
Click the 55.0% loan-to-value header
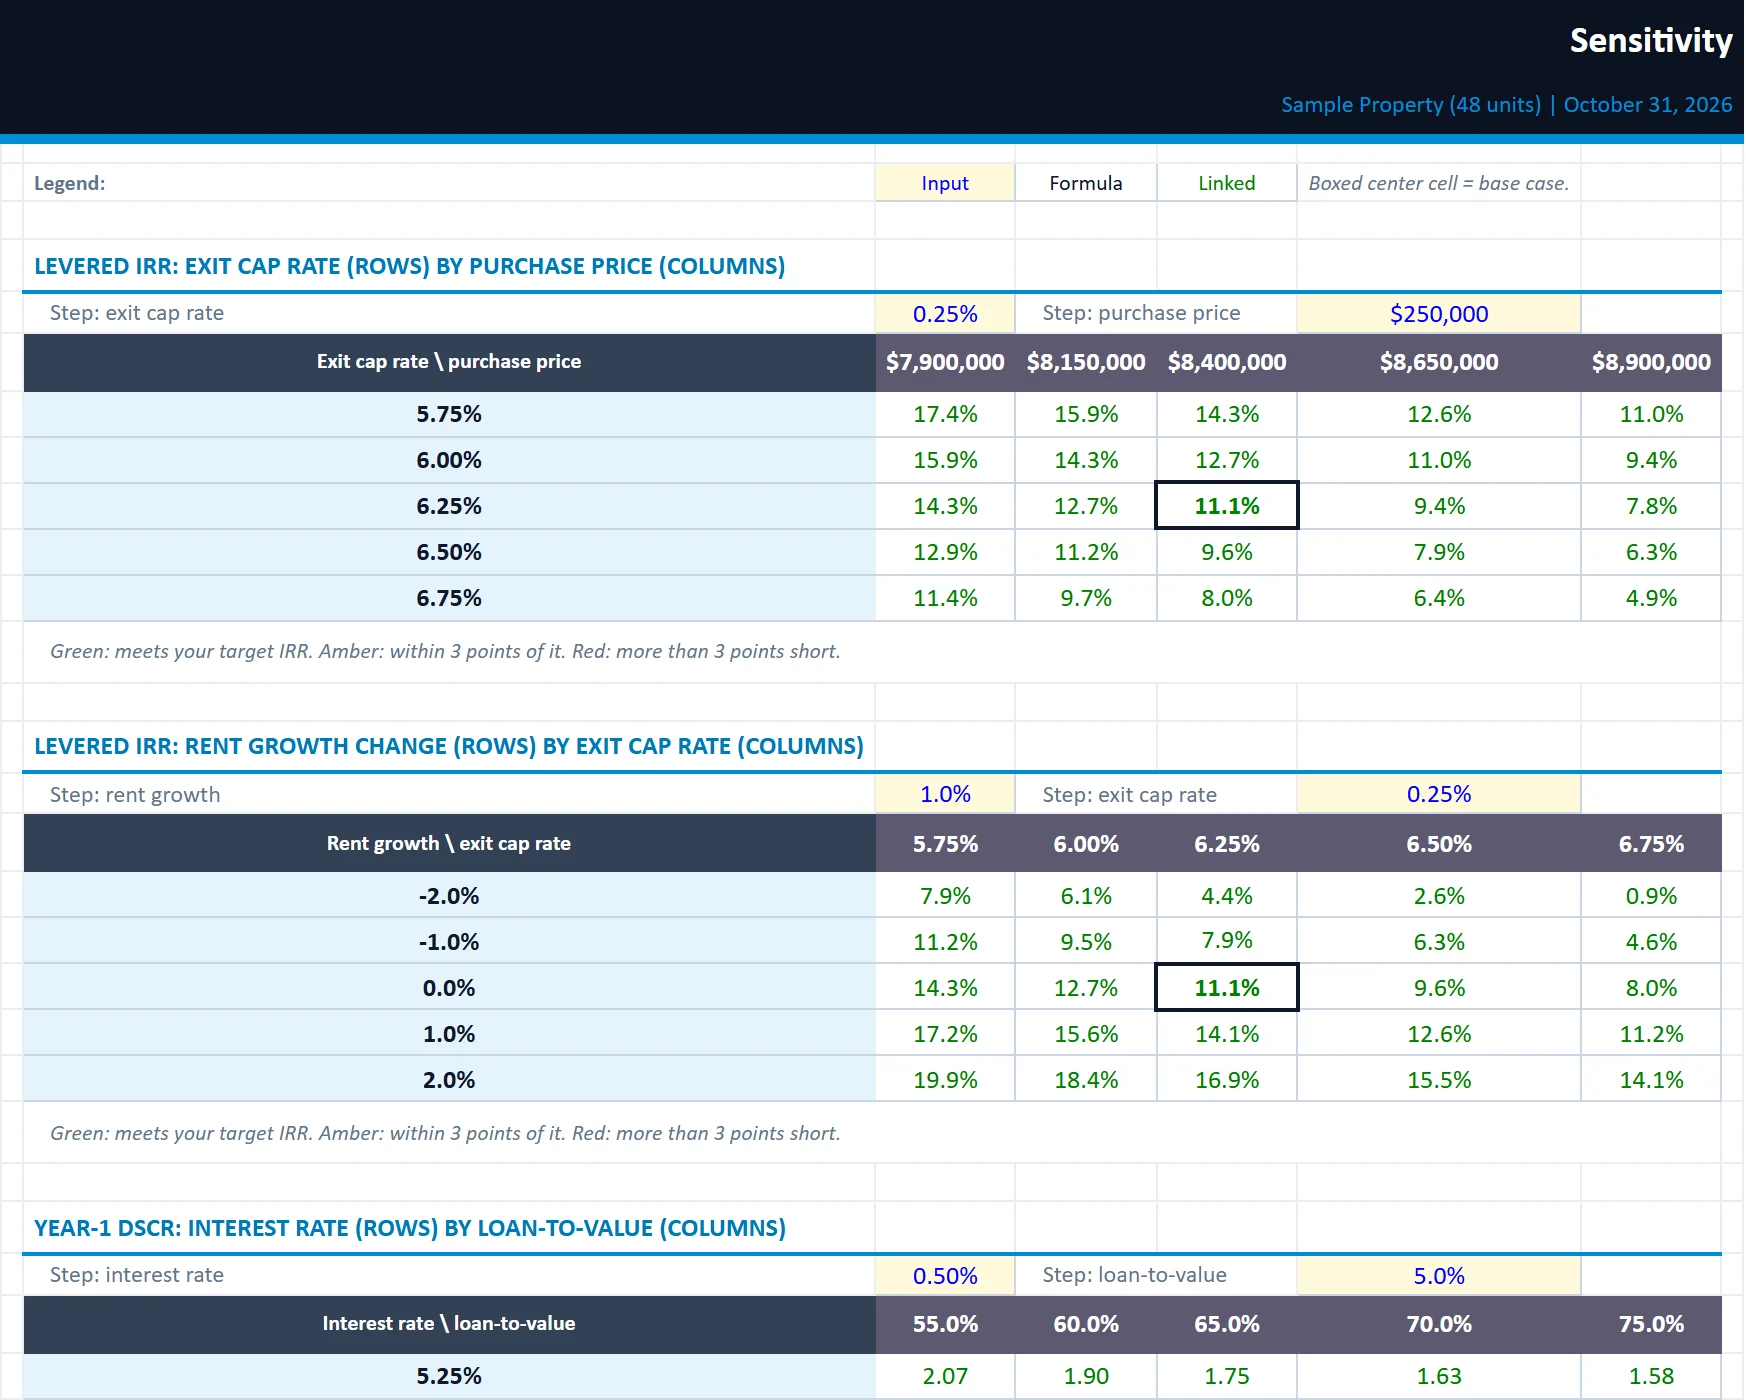[x=945, y=1324]
